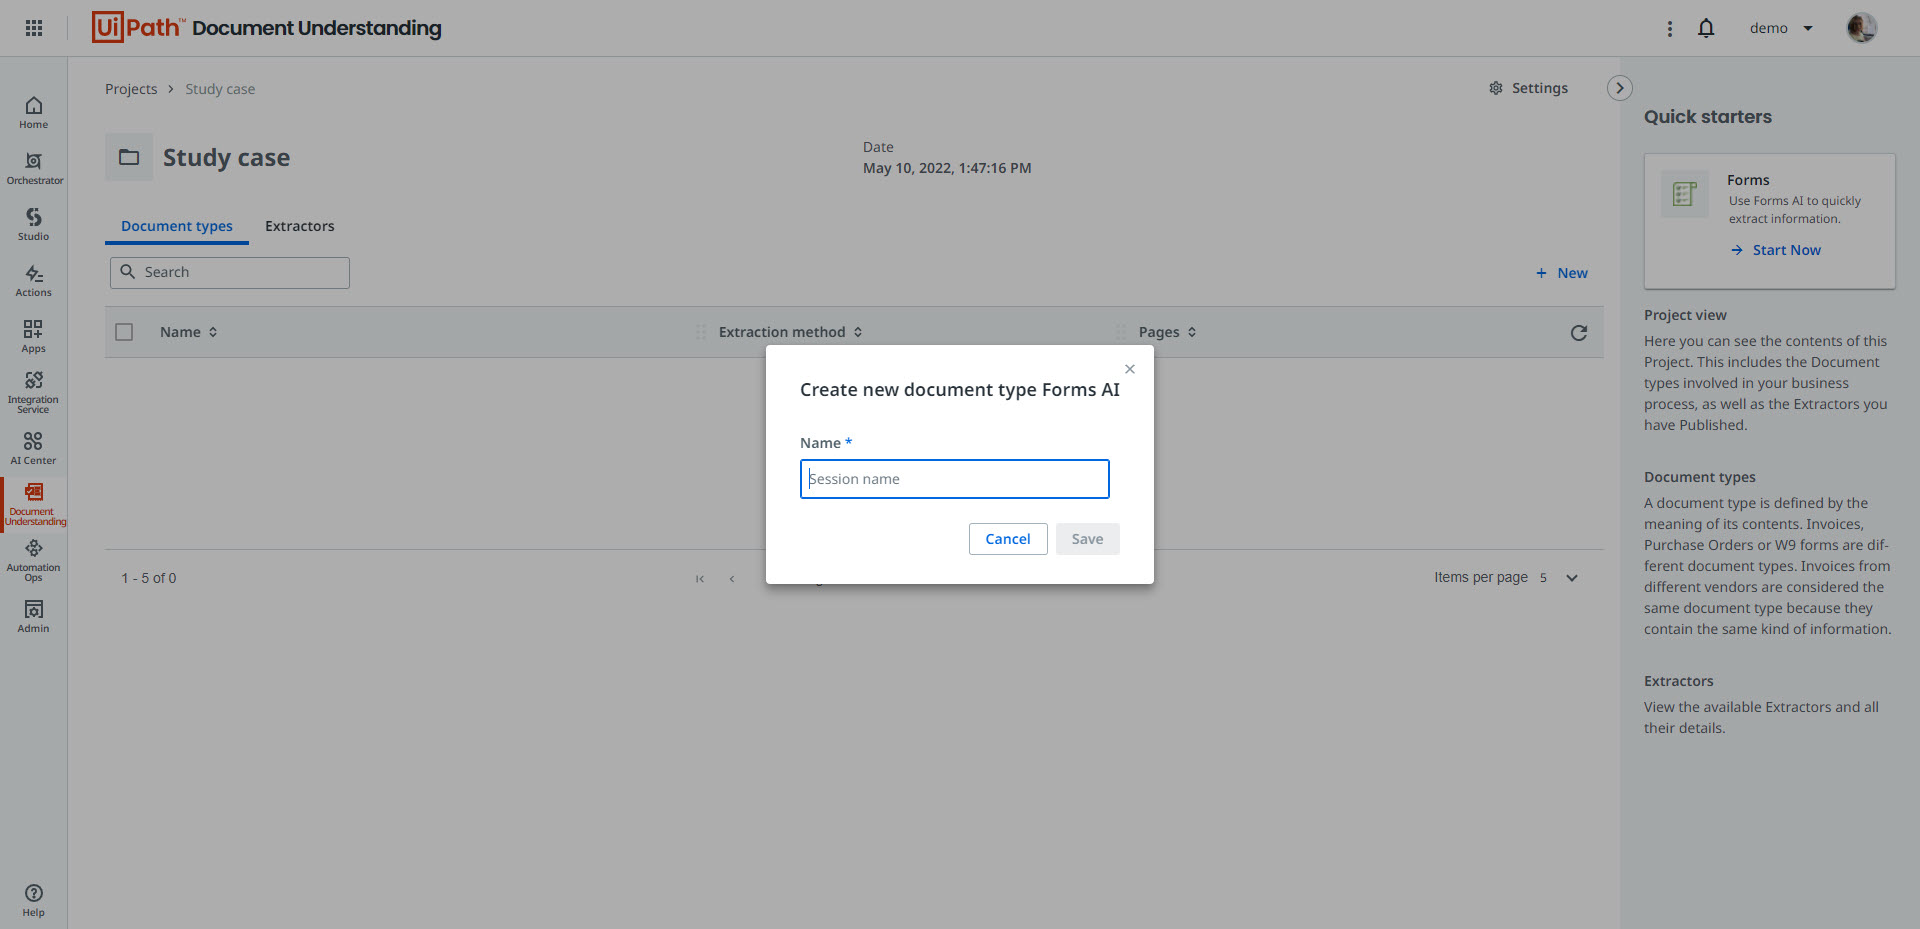Collapse the Quick starters side panel
1920x929 pixels.
(x=1620, y=88)
